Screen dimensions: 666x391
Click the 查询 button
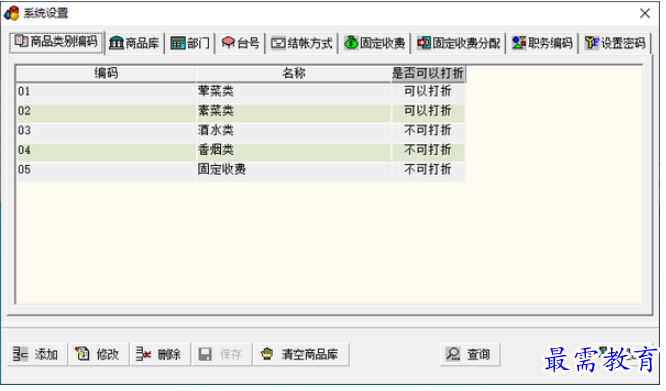[x=470, y=354]
